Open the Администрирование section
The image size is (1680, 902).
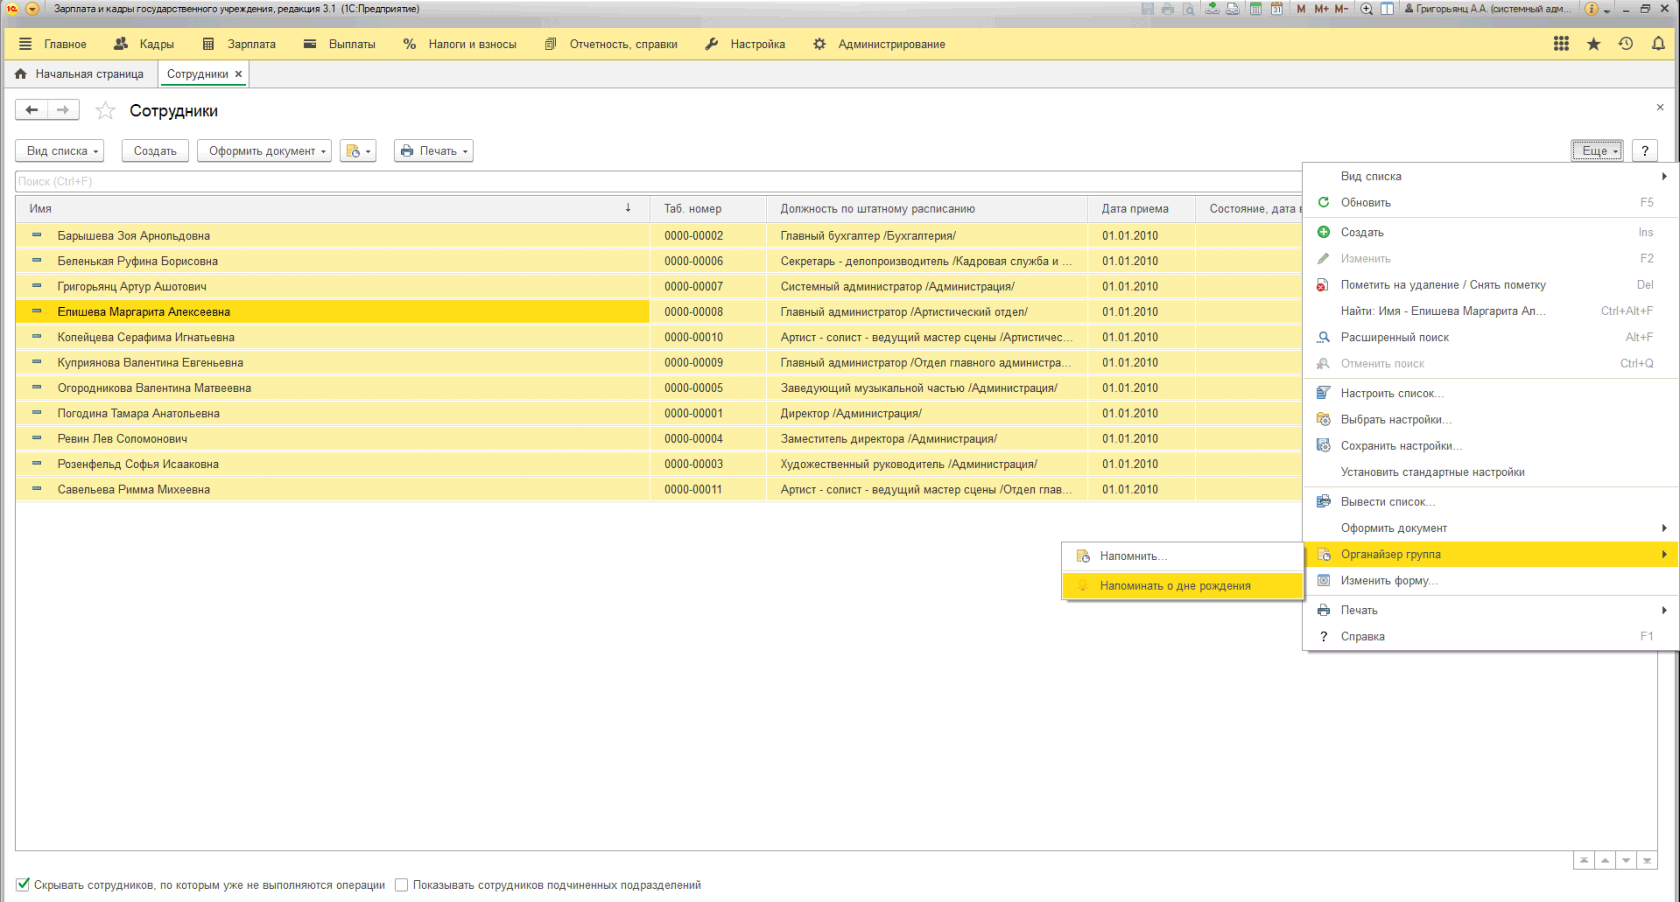[879, 44]
